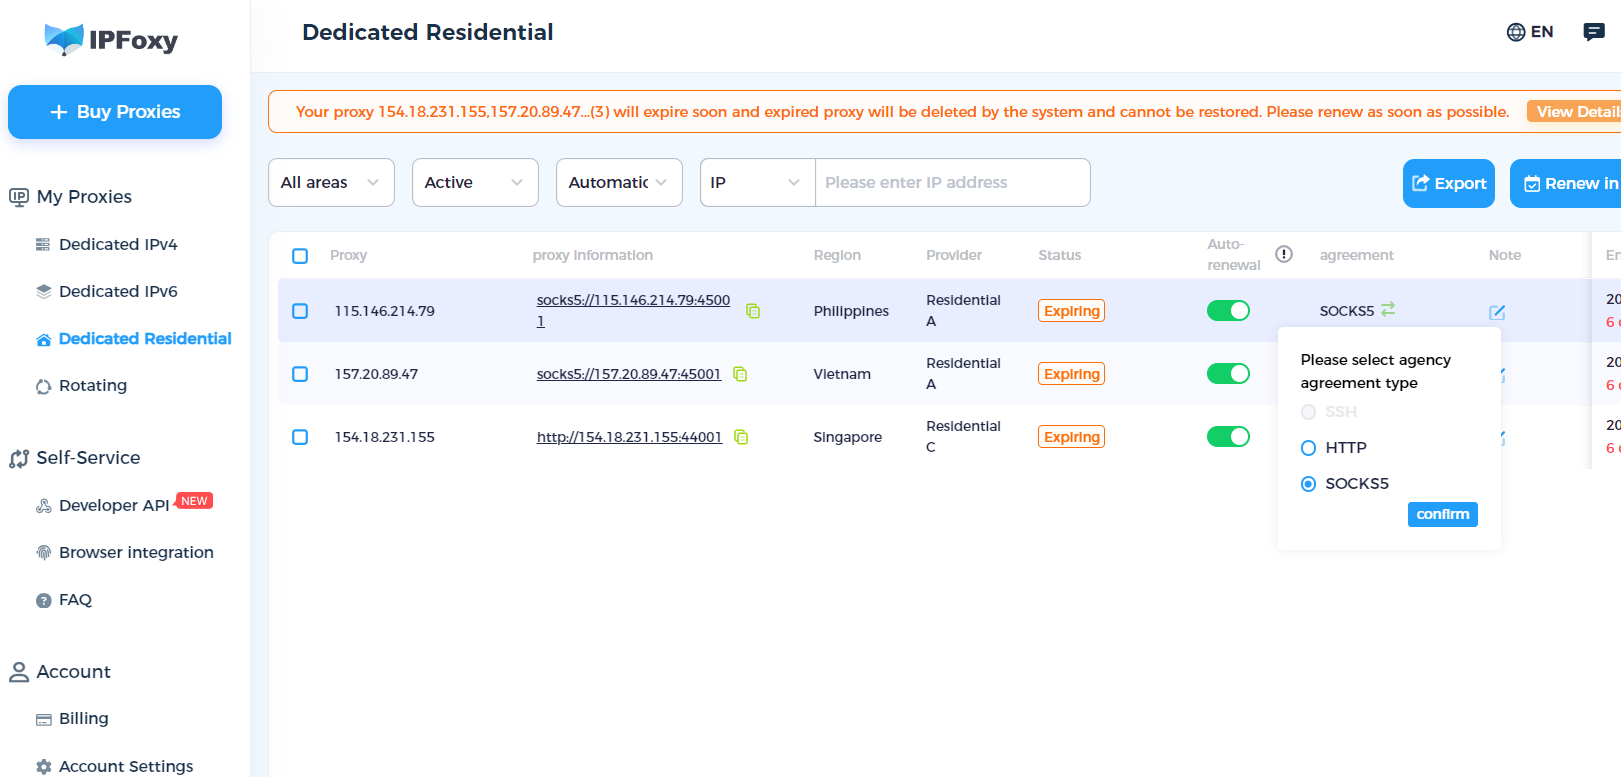Click the Account person icon
1621x777 pixels.
(x=19, y=672)
